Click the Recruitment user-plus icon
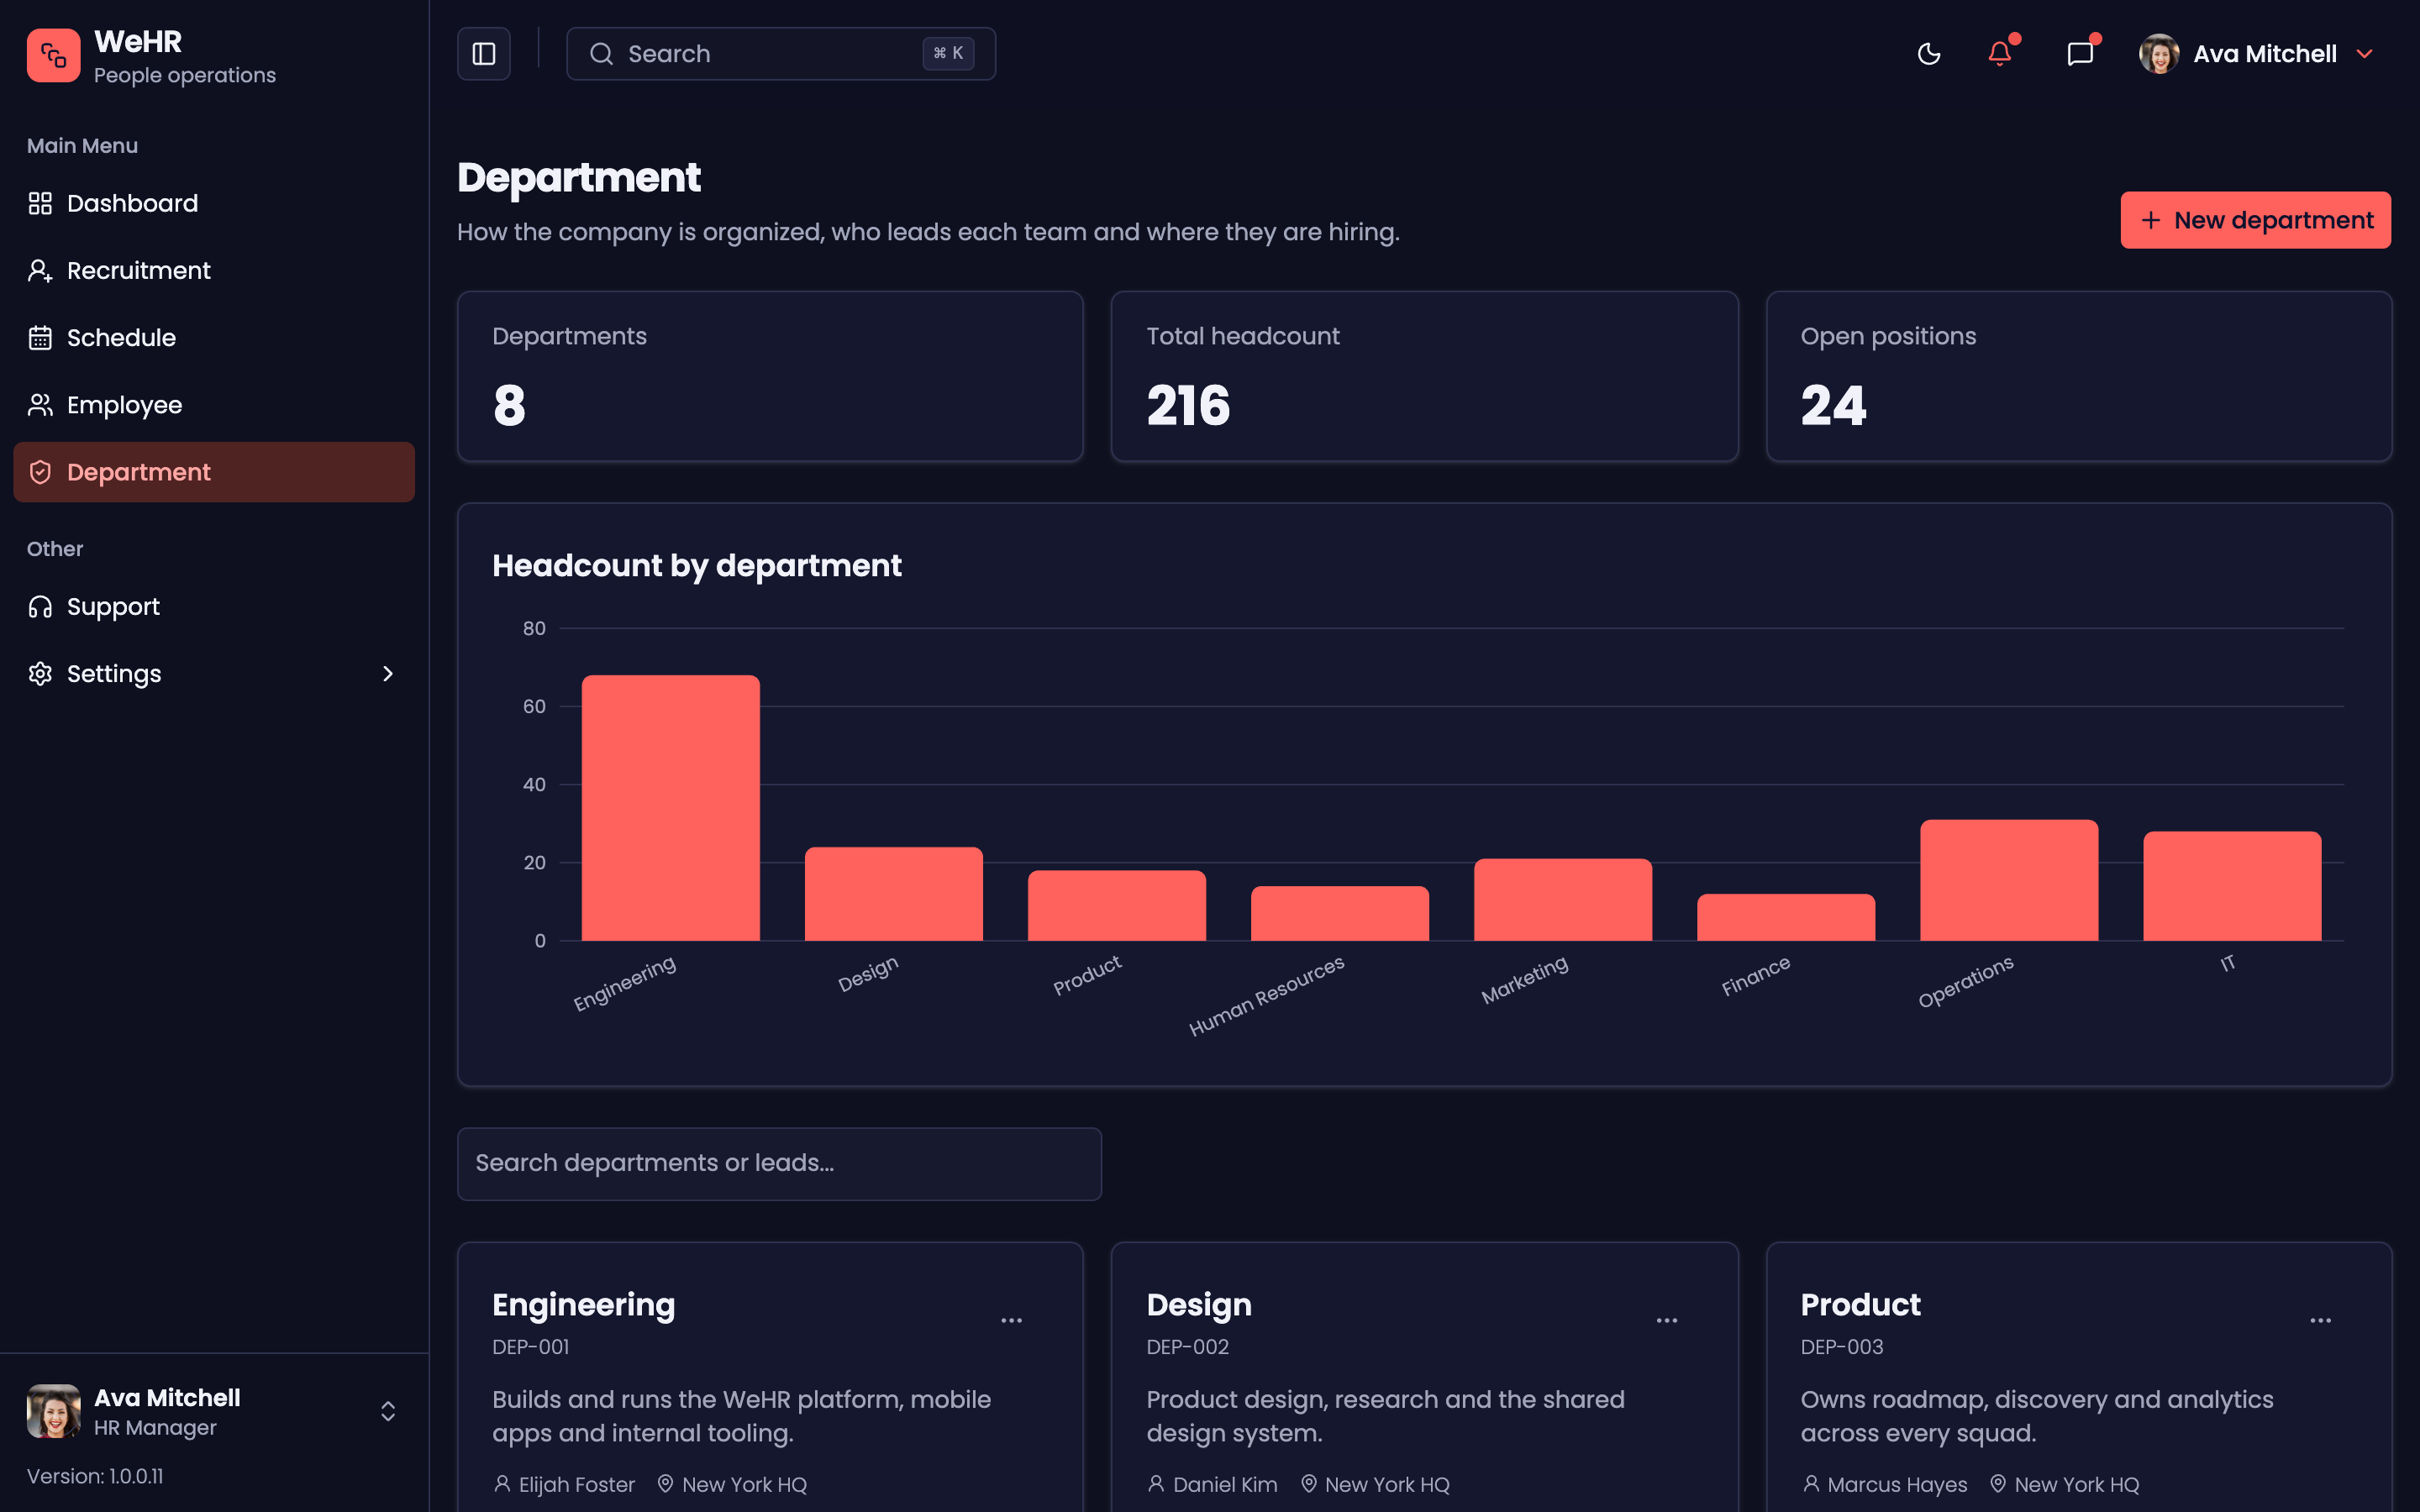 click(x=40, y=271)
